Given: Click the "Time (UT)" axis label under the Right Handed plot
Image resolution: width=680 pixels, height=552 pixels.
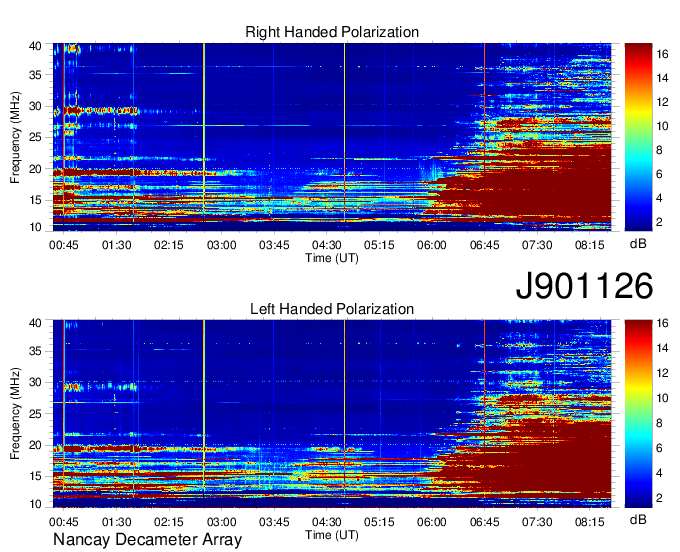Looking at the screenshot, I should click(x=332, y=258).
